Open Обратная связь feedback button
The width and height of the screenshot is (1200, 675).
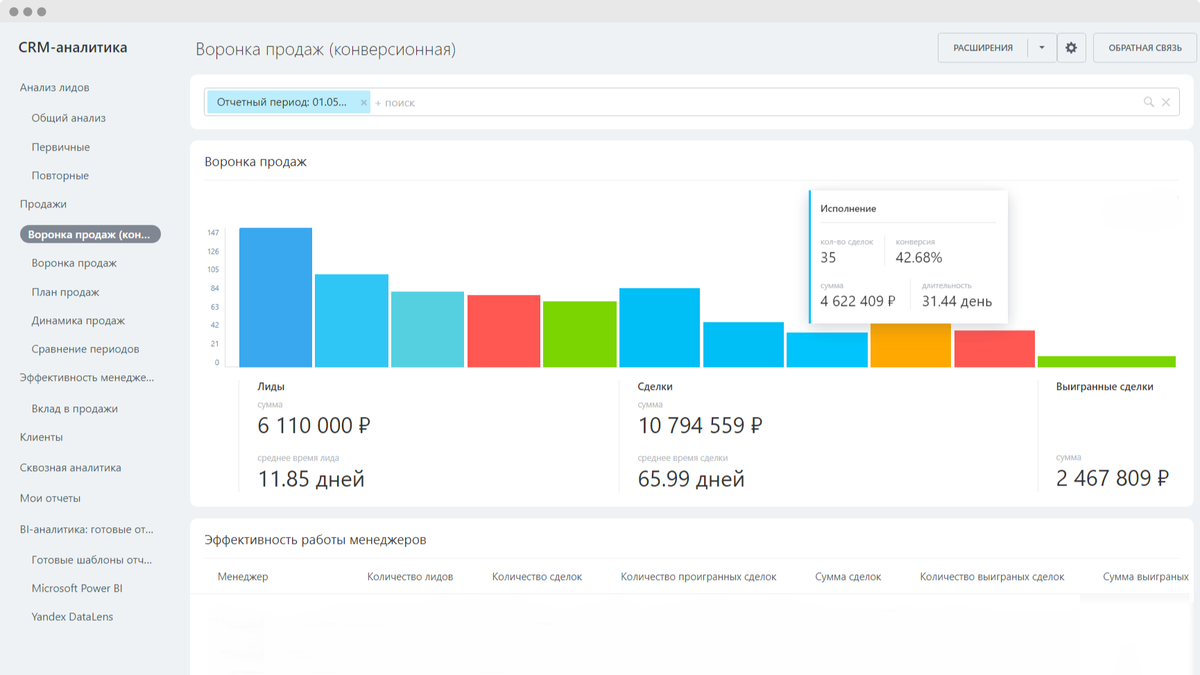tap(1145, 48)
